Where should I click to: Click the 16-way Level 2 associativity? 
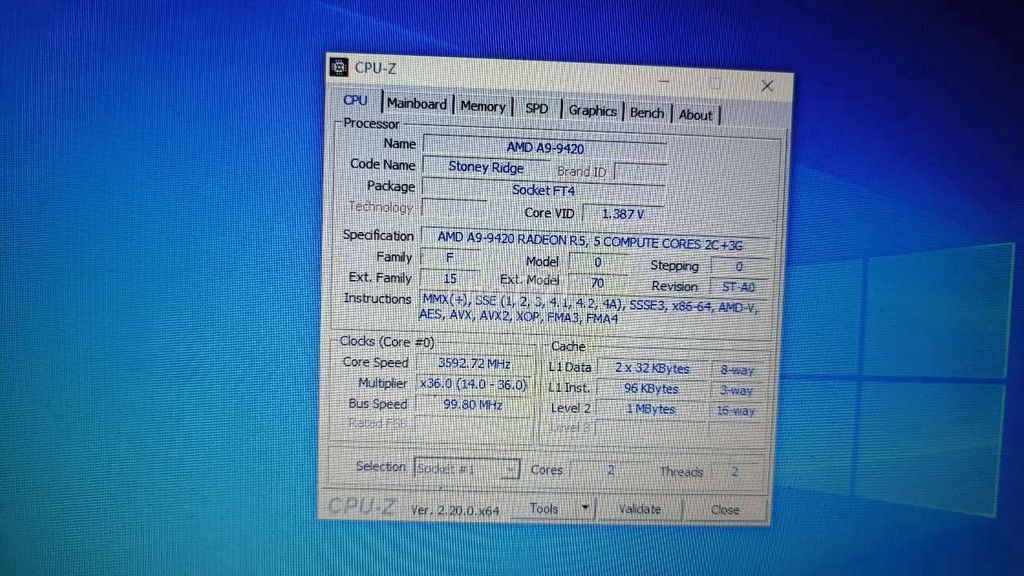point(735,411)
